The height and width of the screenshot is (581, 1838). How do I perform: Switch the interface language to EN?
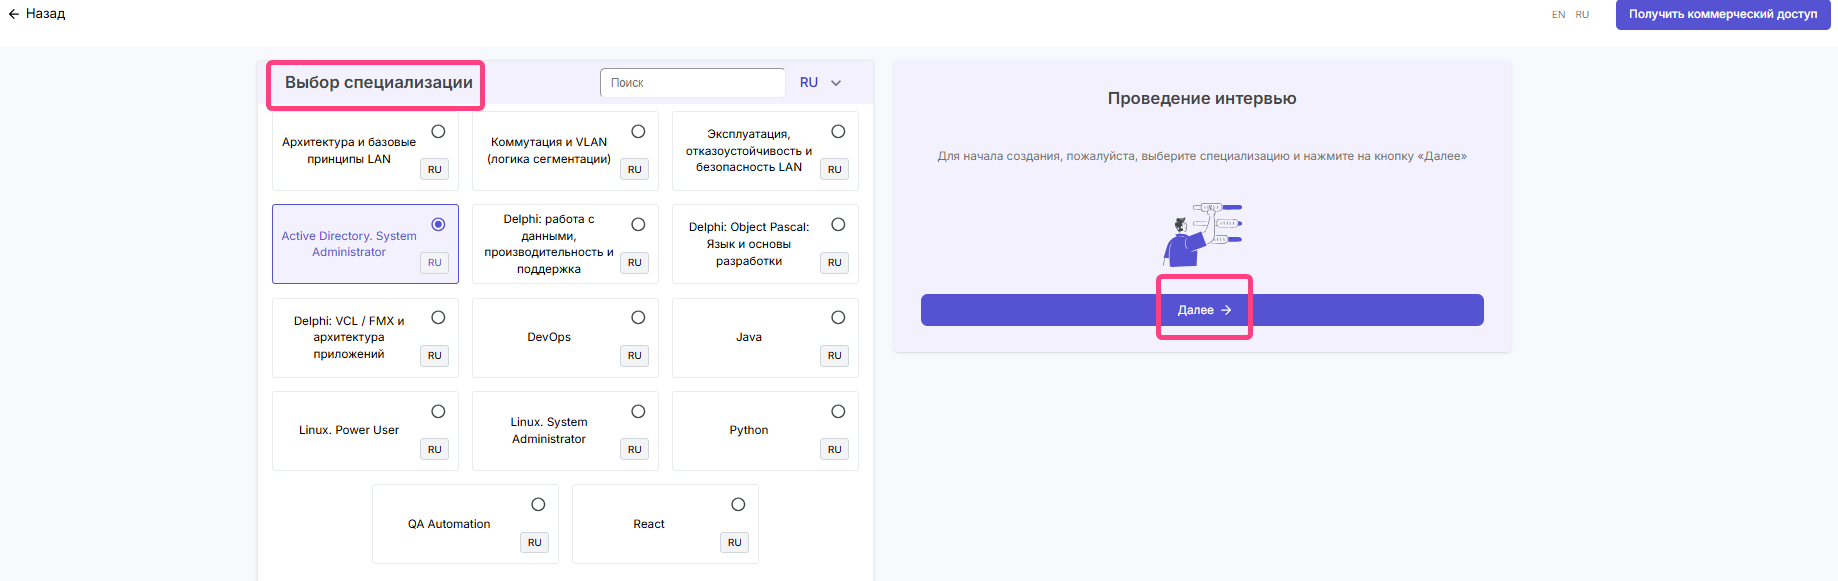pos(1558,15)
